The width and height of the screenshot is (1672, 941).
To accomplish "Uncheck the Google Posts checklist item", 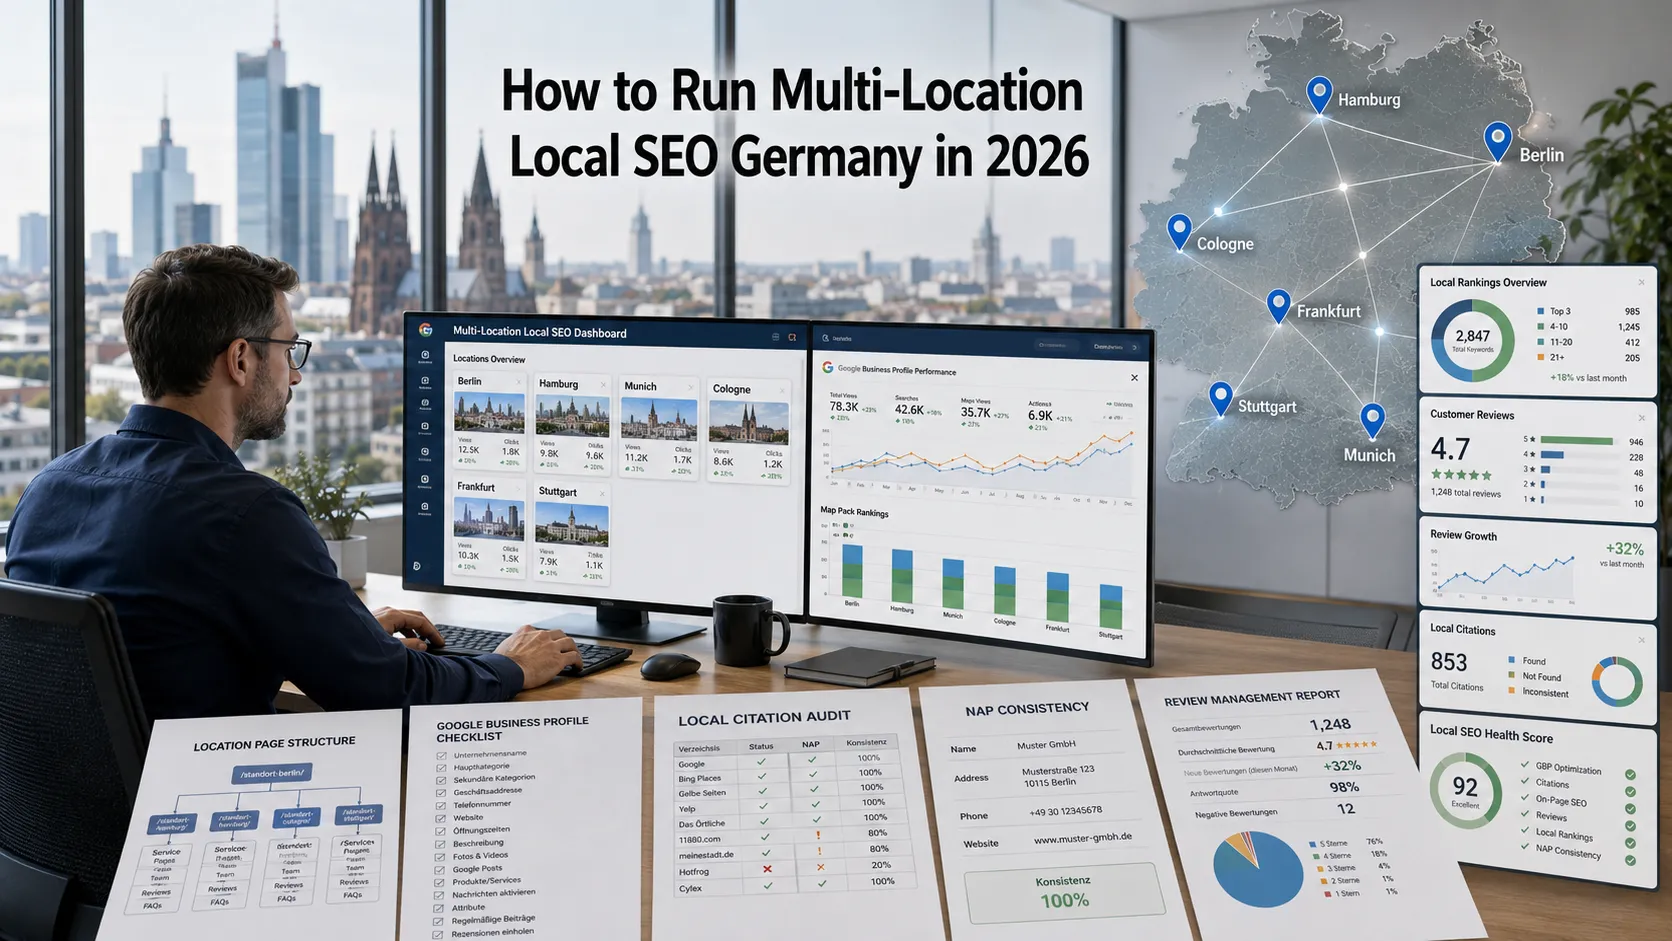I will pos(441,871).
